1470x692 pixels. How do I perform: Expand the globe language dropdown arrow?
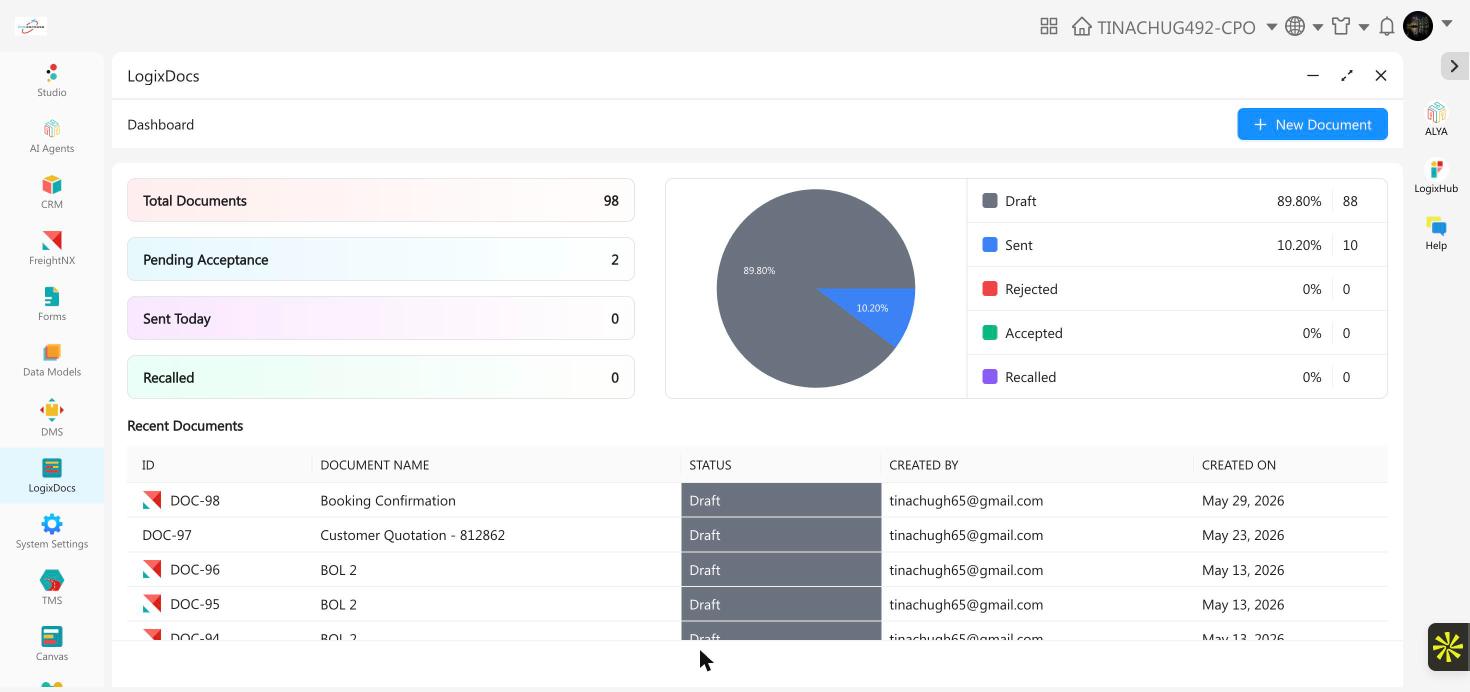coord(1318,27)
